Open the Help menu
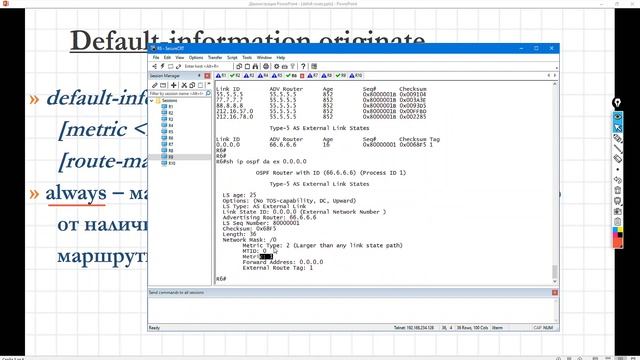640x360 pixels. tap(281, 58)
